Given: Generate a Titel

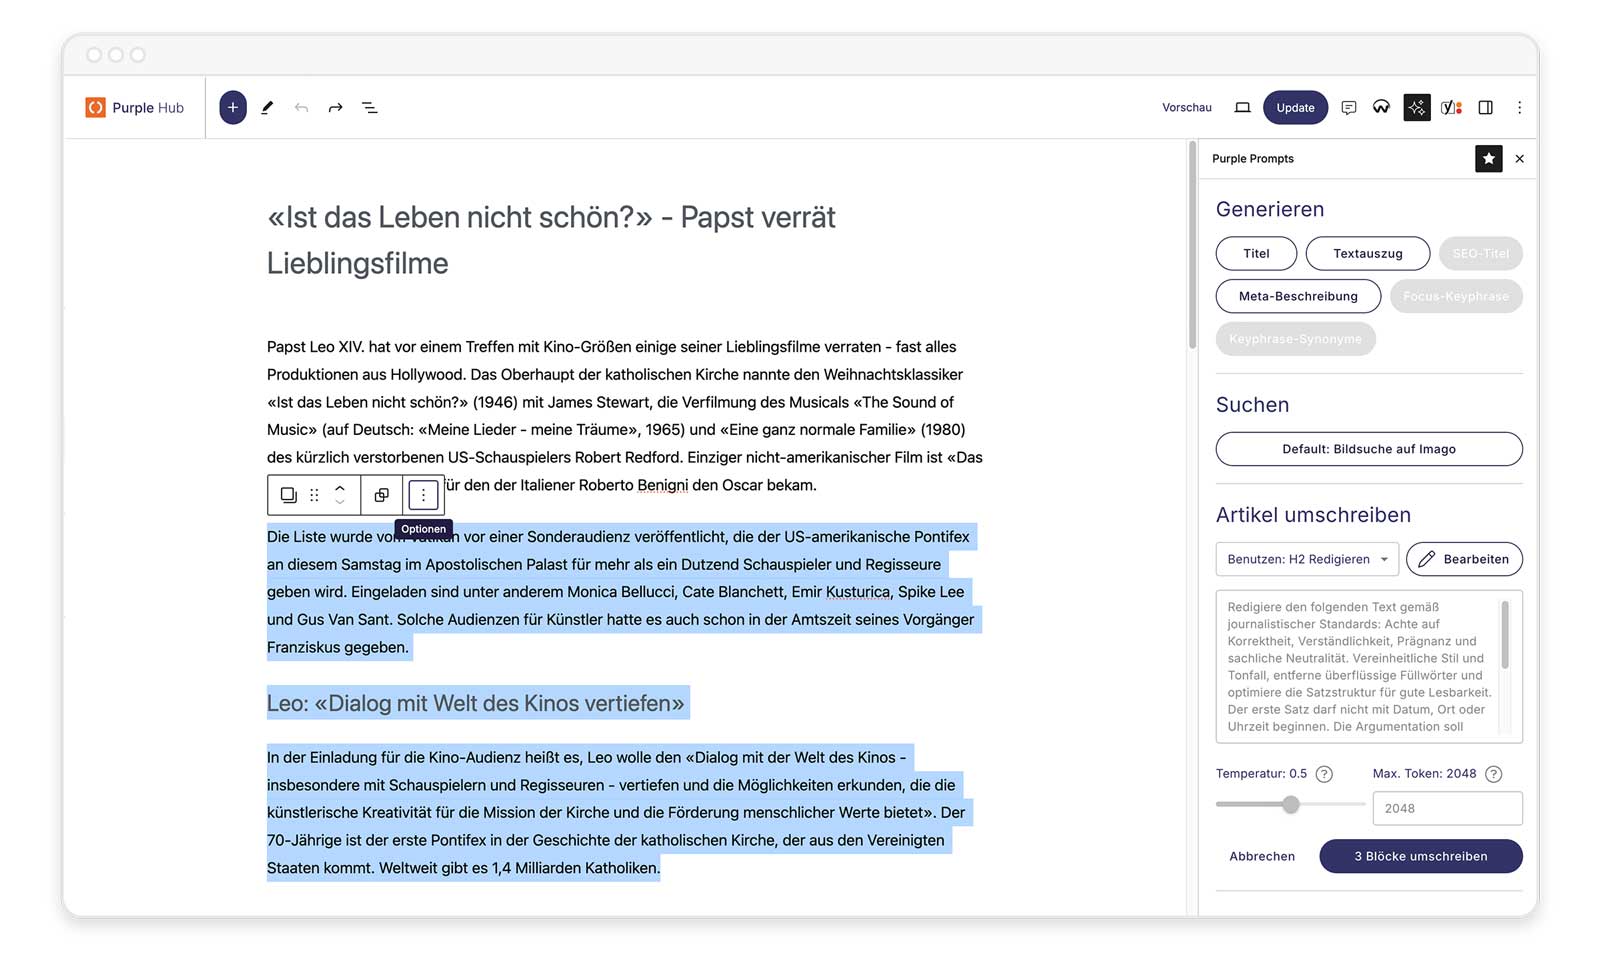Looking at the screenshot, I should pyautogui.click(x=1256, y=253).
